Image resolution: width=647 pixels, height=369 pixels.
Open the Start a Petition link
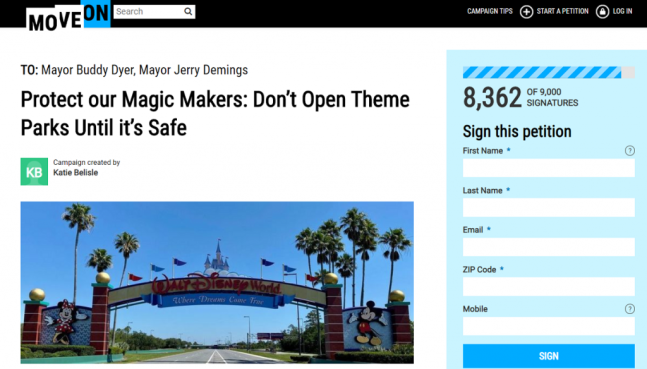[562, 11]
